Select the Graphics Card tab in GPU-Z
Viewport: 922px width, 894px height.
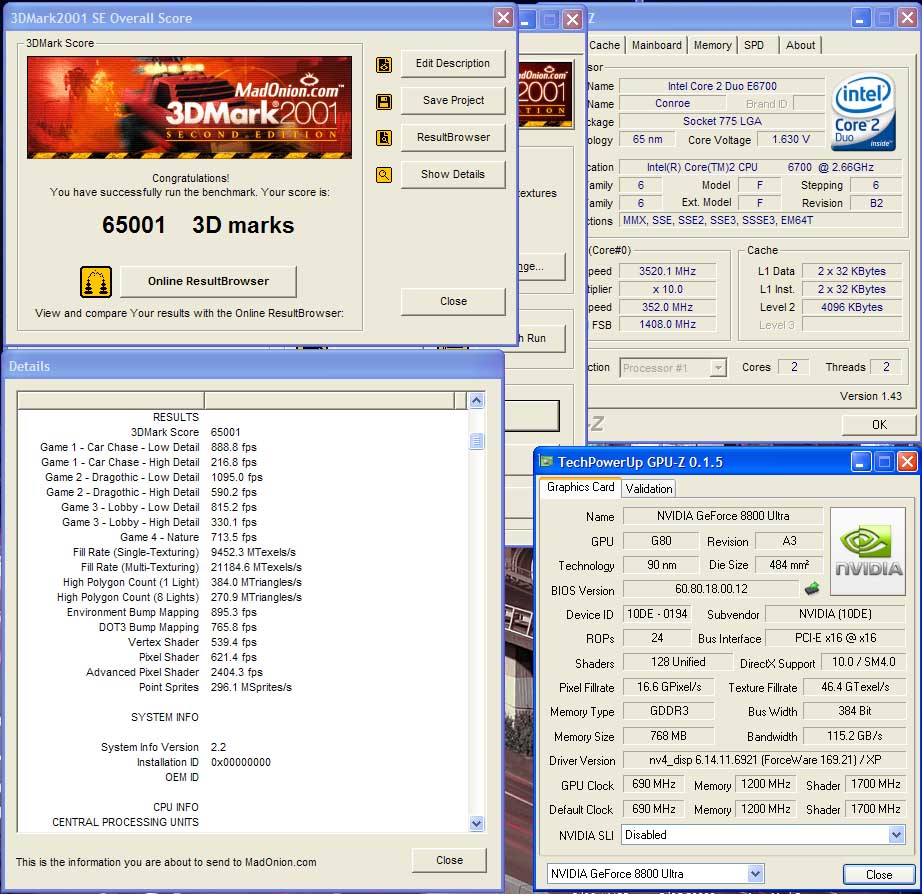580,487
